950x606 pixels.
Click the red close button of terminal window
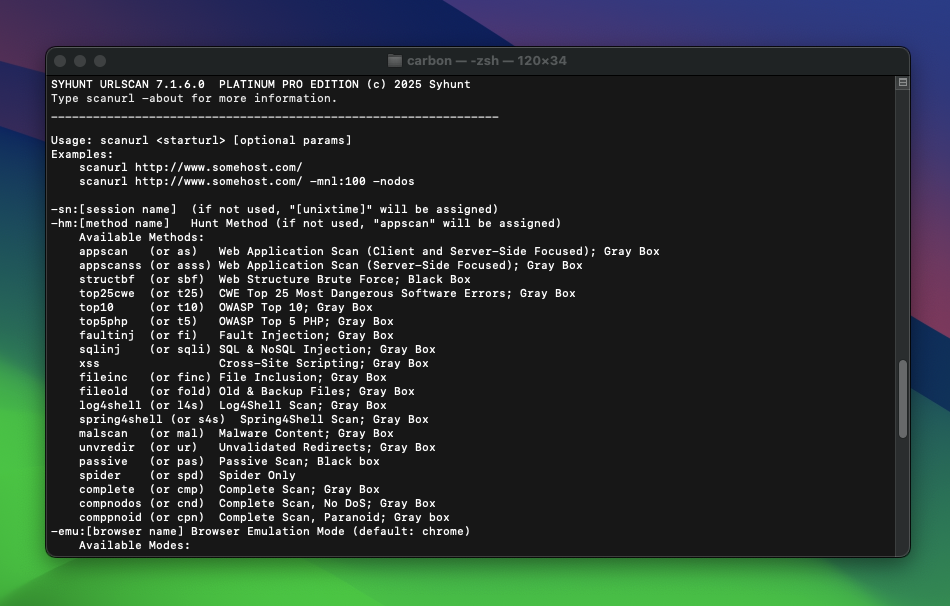click(x=60, y=61)
